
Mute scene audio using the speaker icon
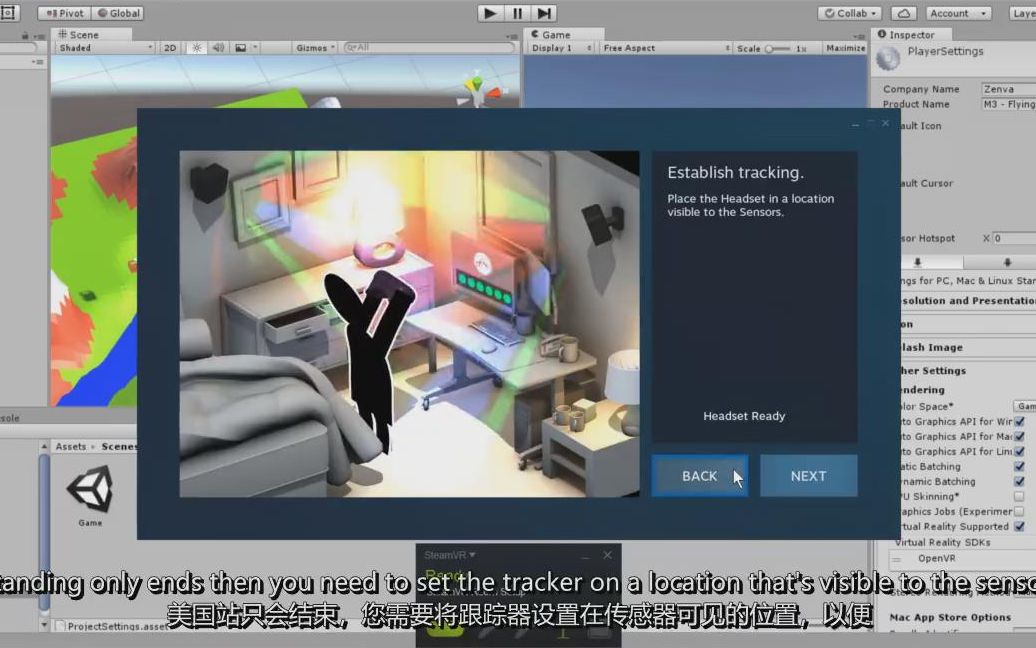218,46
